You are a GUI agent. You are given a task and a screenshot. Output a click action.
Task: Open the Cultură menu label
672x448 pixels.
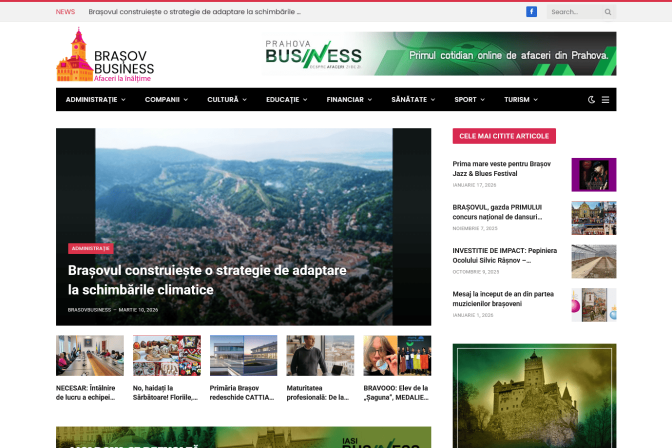tap(223, 99)
